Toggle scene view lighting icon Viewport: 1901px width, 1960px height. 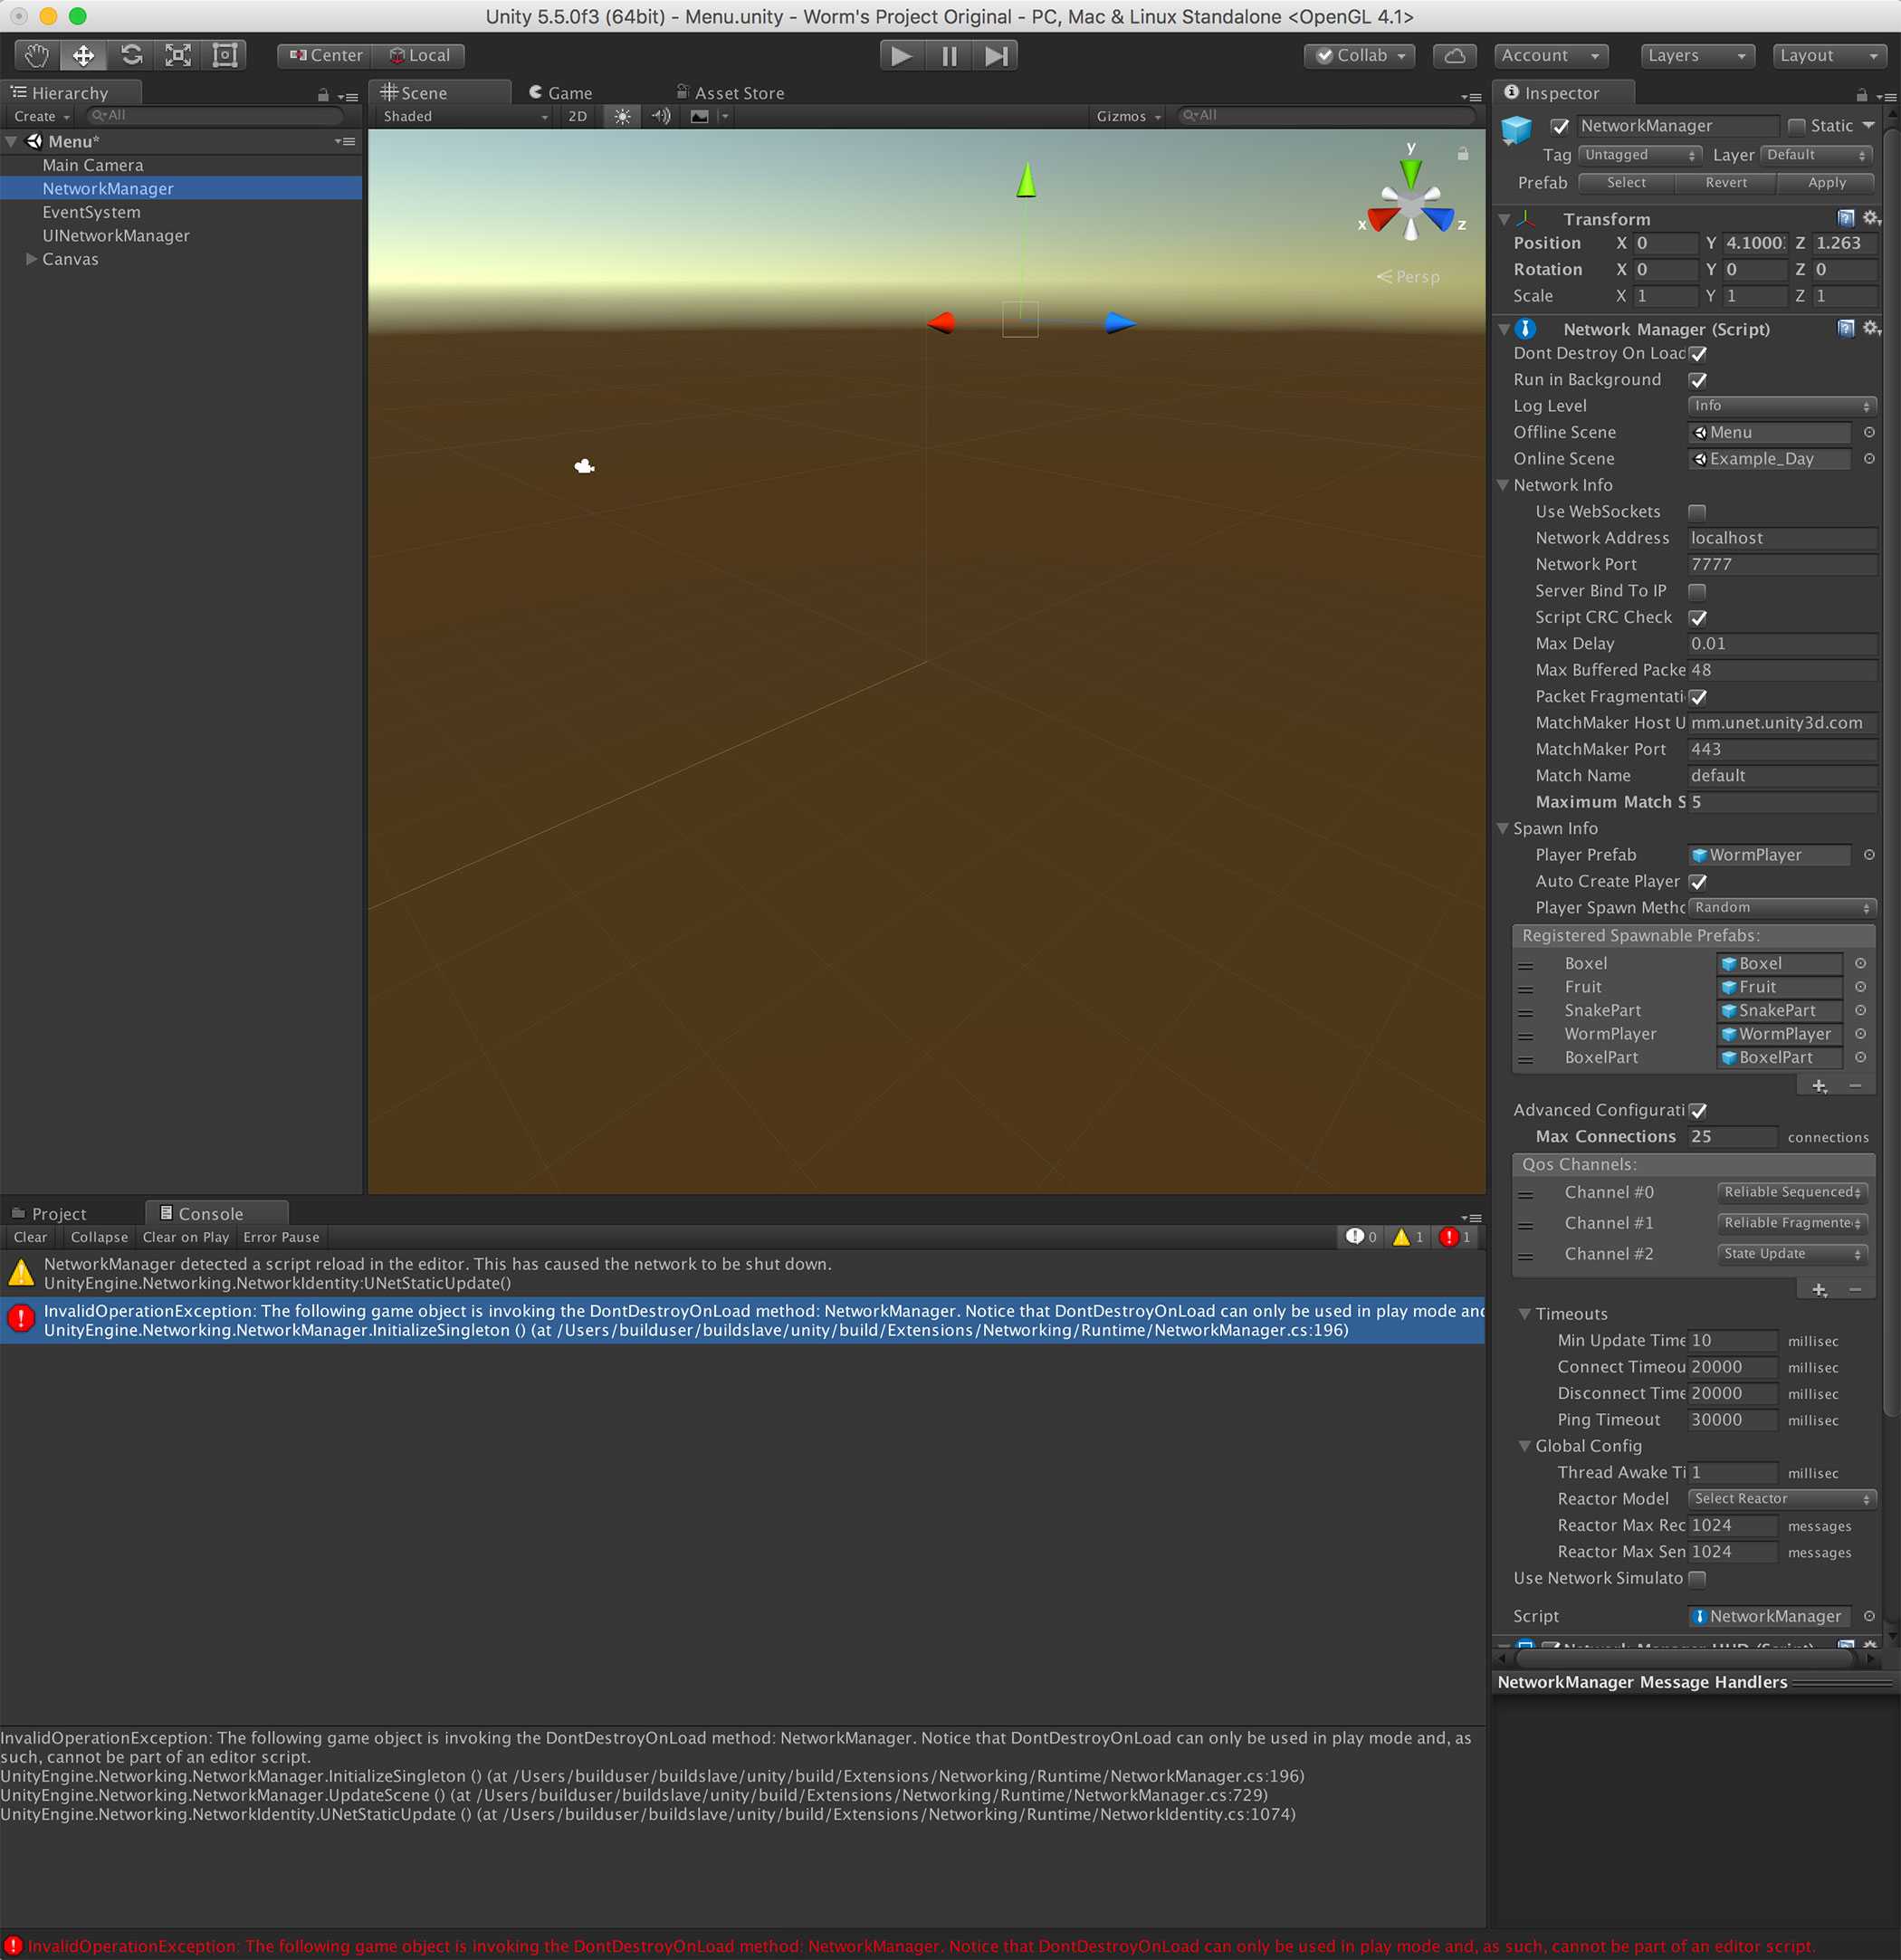pos(622,116)
